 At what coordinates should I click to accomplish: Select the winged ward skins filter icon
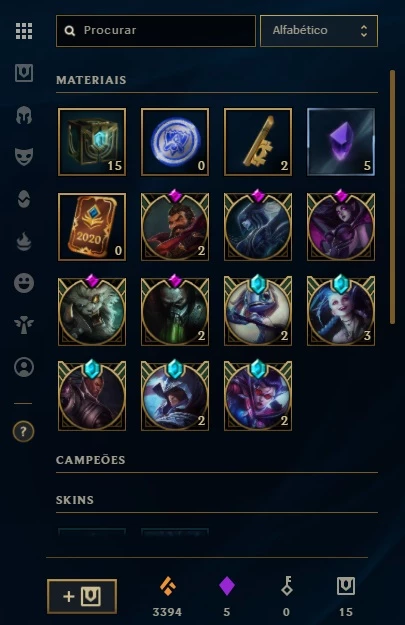(x=24, y=325)
